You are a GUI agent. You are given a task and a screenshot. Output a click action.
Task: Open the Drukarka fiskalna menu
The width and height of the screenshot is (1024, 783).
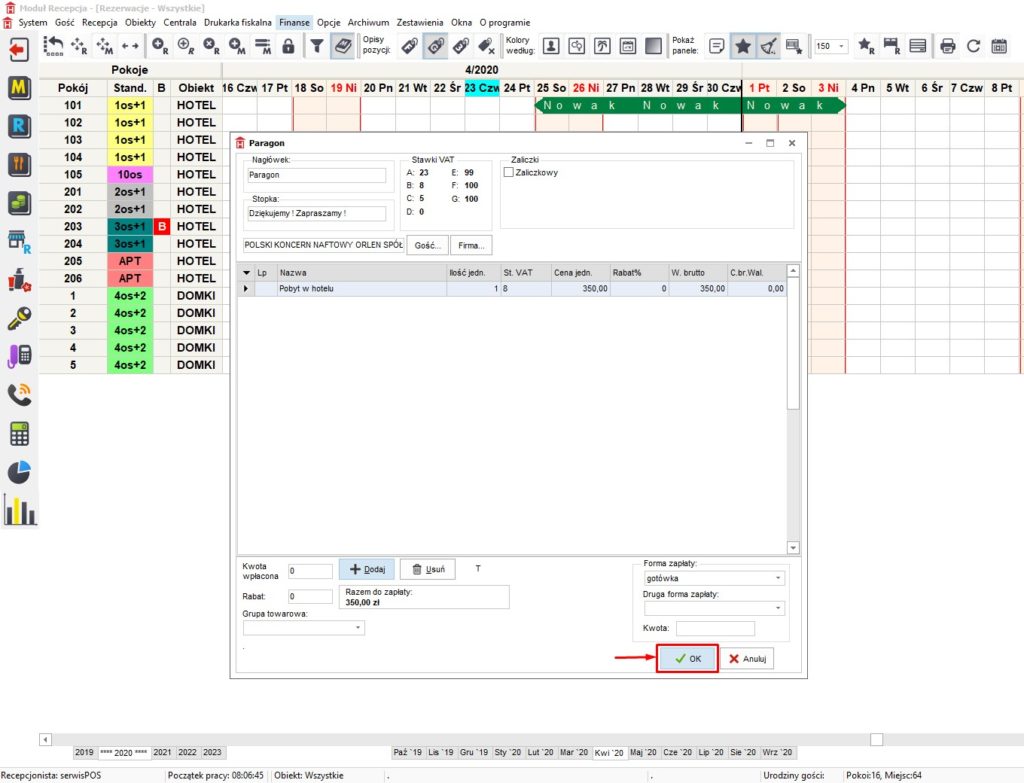tap(237, 22)
